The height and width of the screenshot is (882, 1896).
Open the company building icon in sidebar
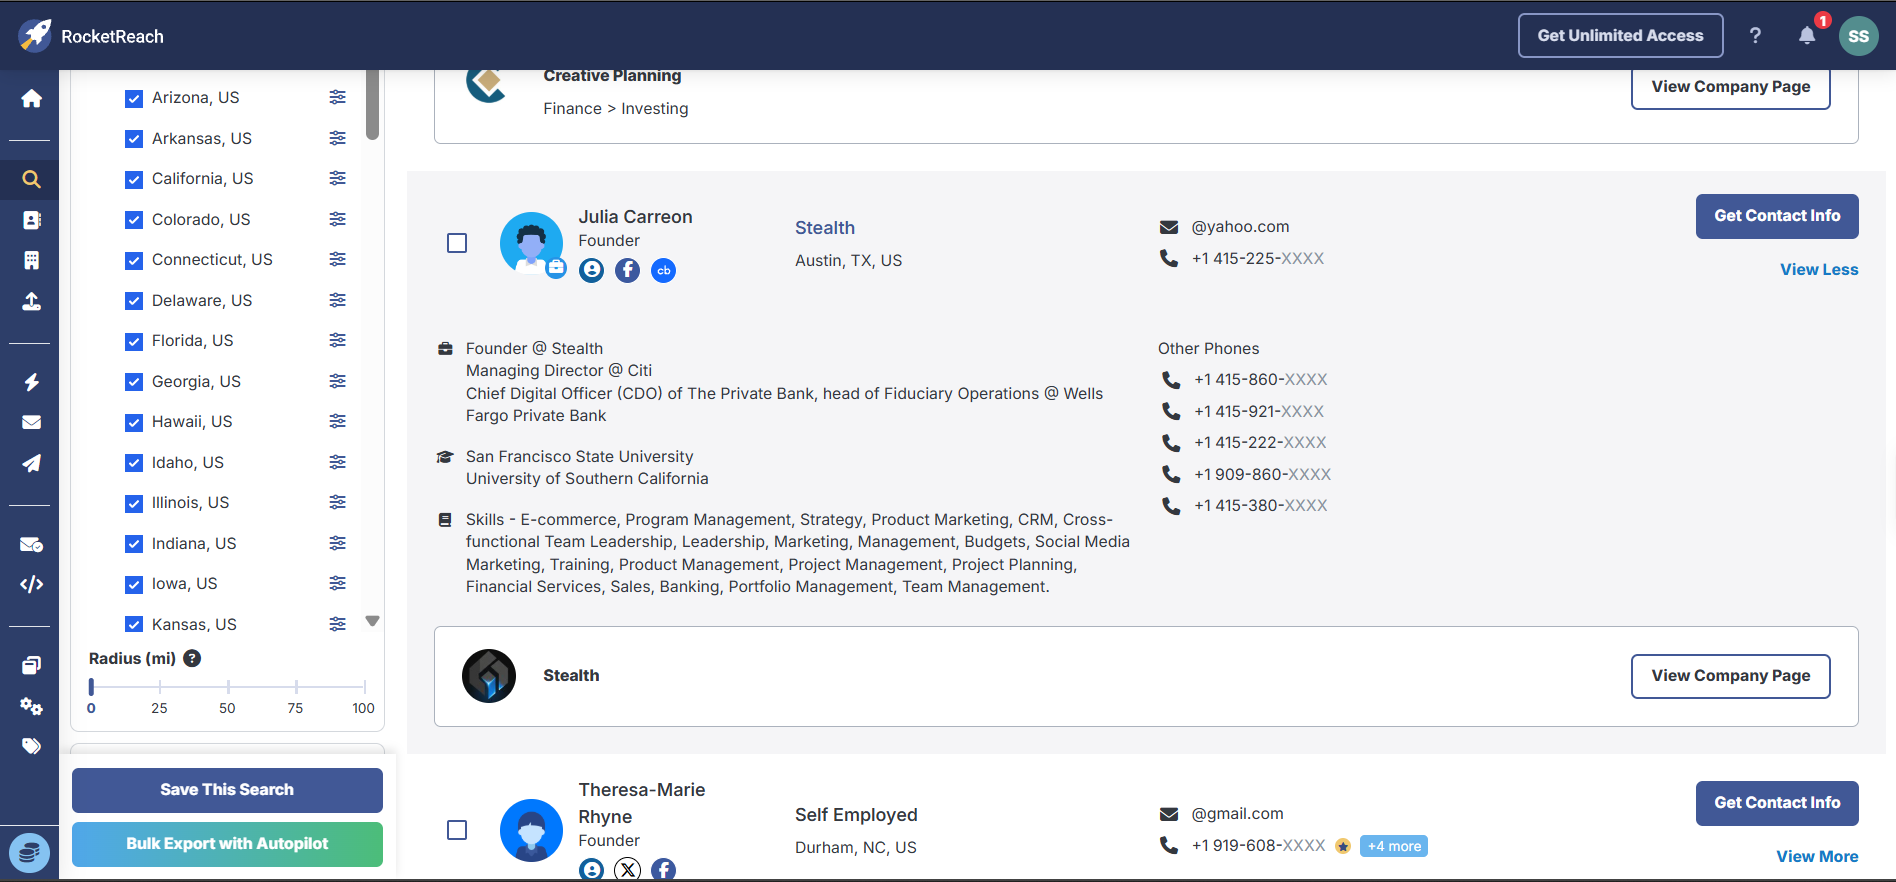pos(32,260)
